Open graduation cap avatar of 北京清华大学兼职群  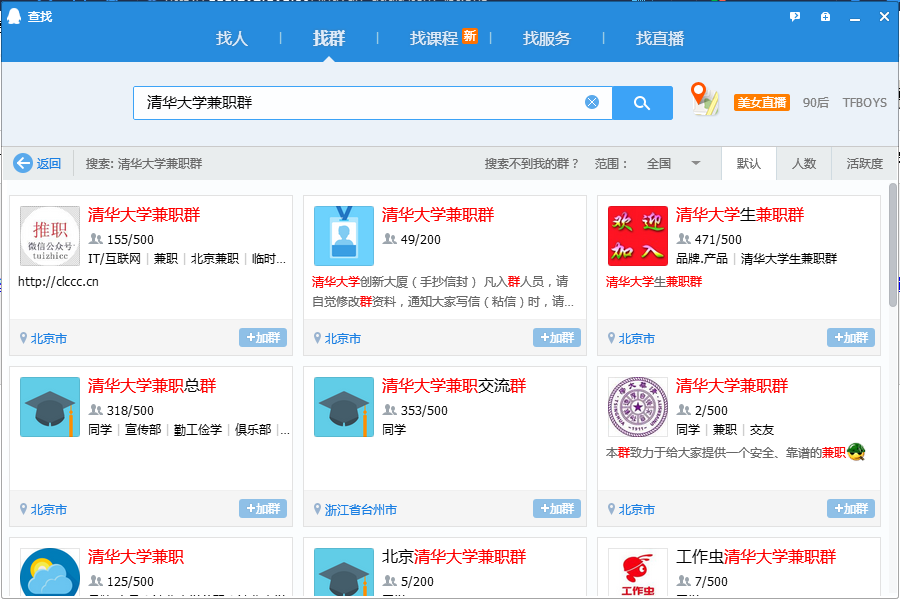pyautogui.click(x=344, y=572)
